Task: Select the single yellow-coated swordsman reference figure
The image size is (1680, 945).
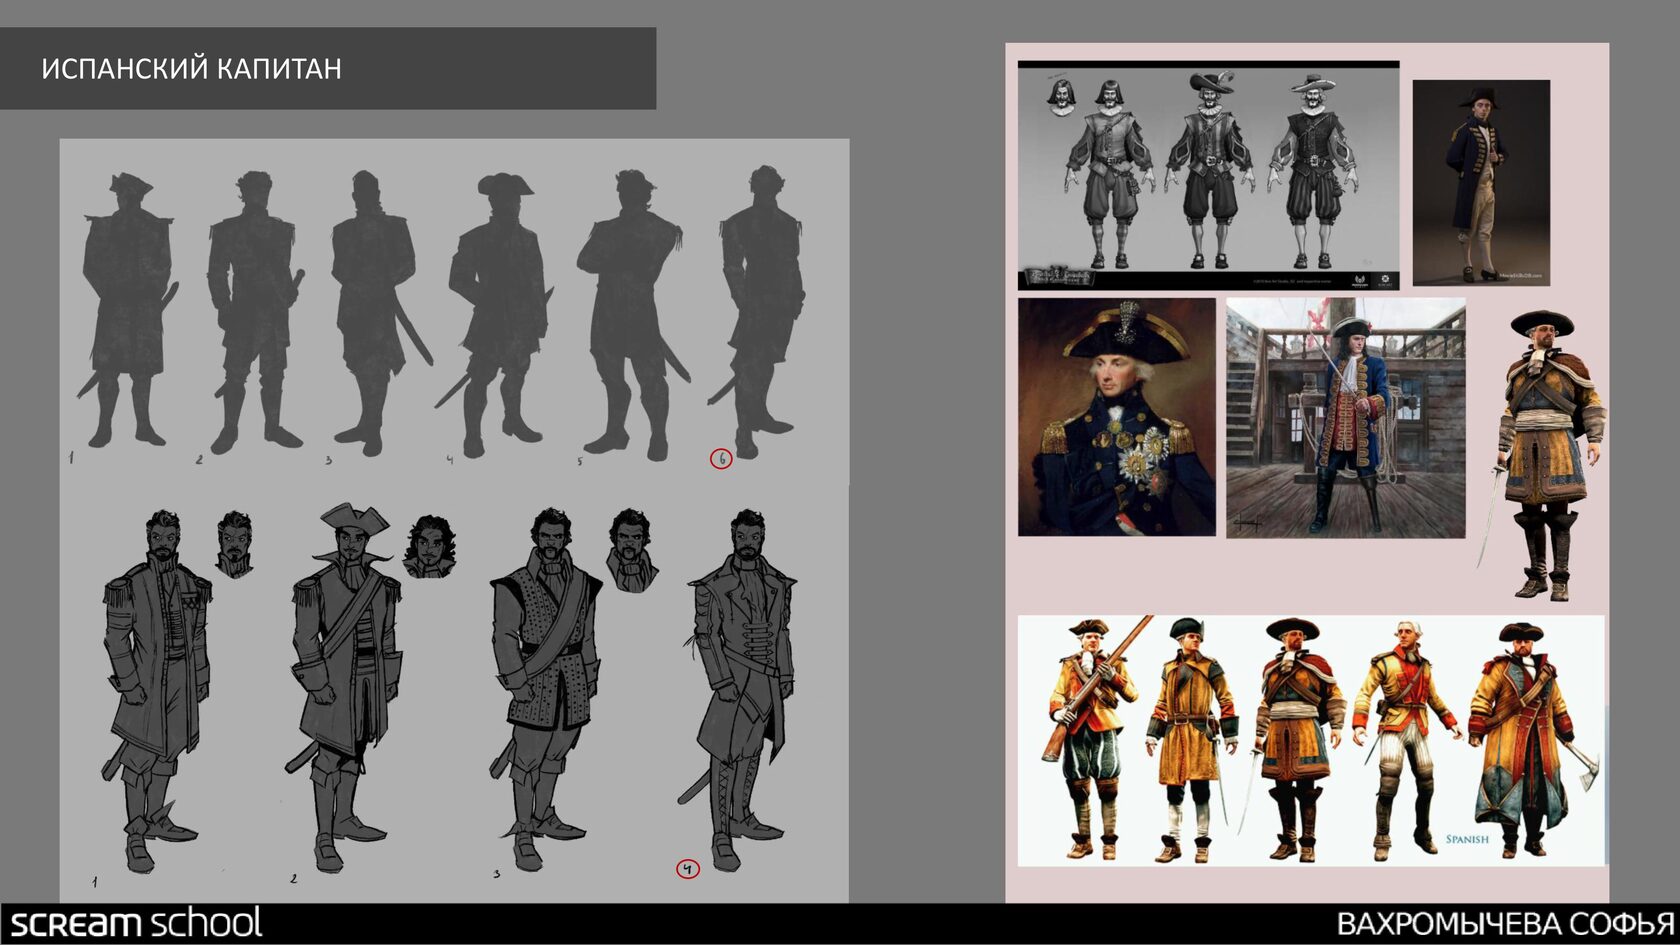Action: 1541,455
